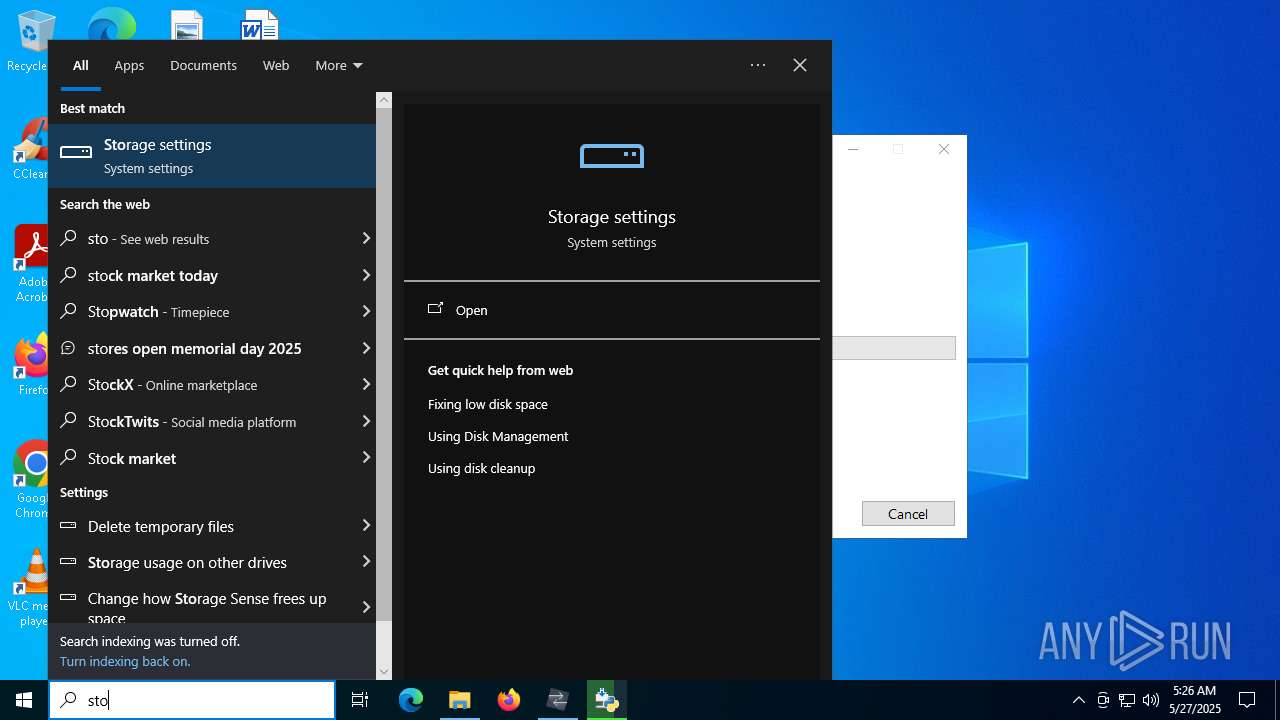This screenshot has height=720, width=1280.
Task: Click the chat bubble icon beside 'stores open memorial day 2025'
Action: [x=69, y=348]
